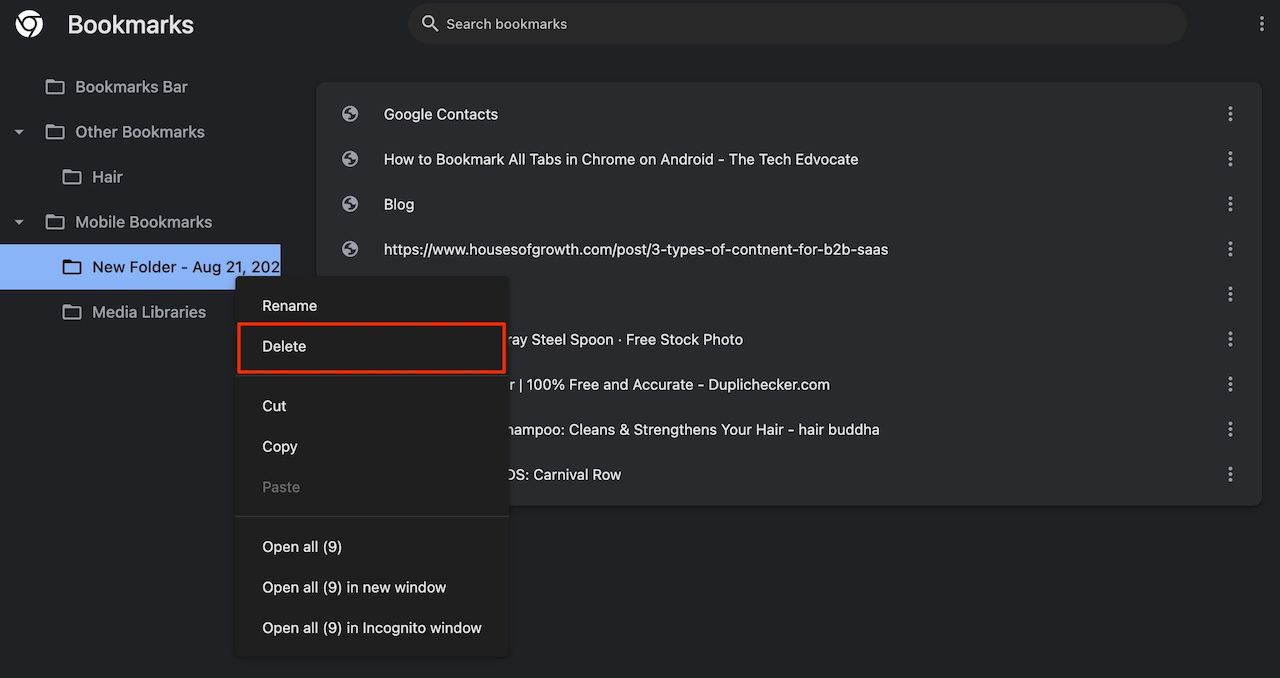Collapse the Other Bookmarks folder
Viewport: 1280px width, 678px height.
coord(18,131)
